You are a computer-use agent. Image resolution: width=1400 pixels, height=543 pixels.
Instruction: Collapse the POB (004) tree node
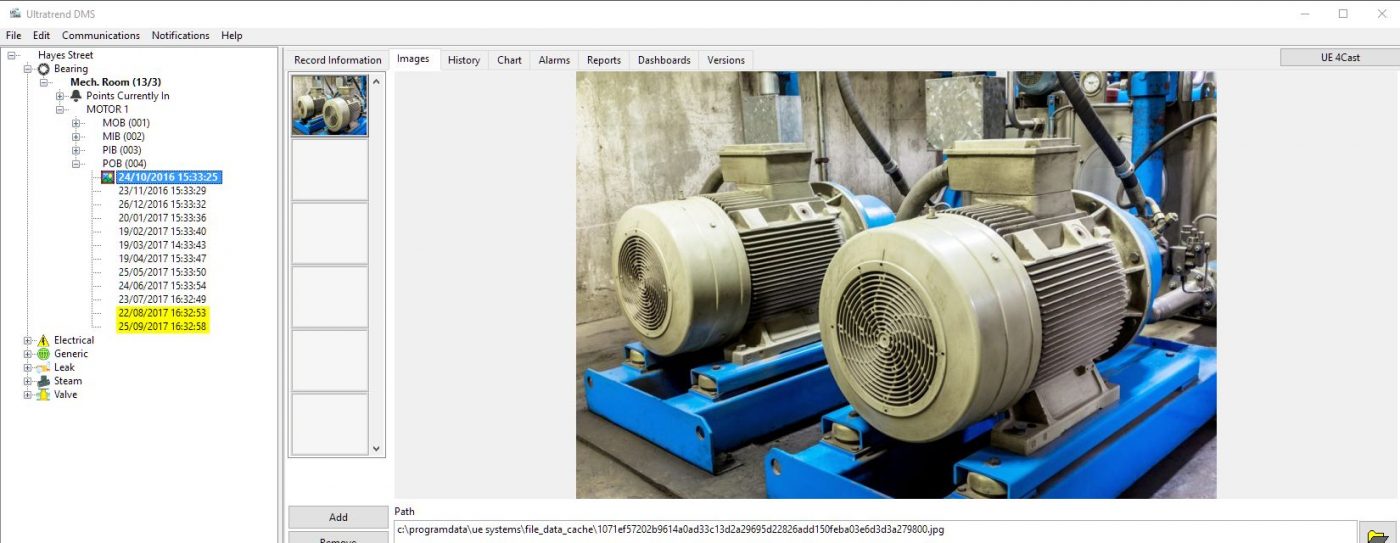click(77, 164)
